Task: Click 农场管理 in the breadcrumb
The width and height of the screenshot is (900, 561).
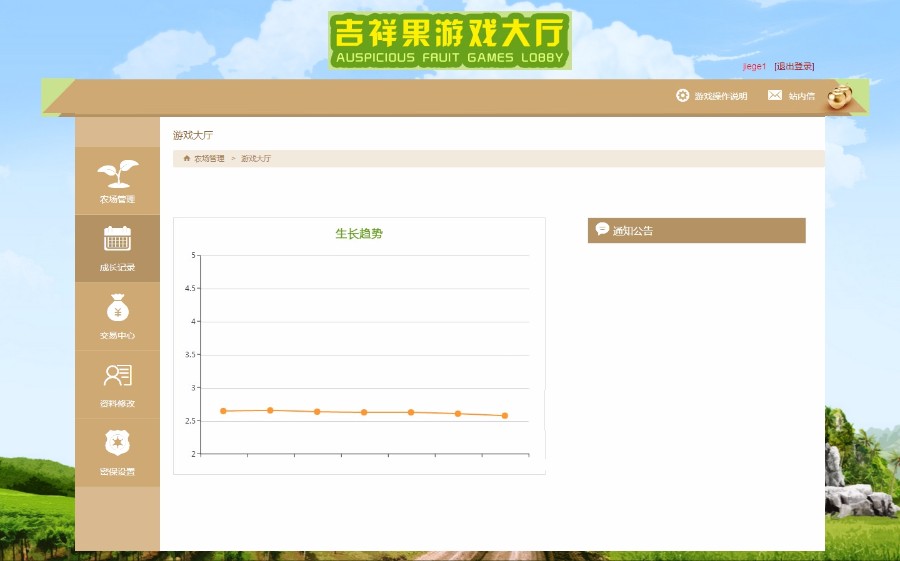Action: (x=209, y=158)
